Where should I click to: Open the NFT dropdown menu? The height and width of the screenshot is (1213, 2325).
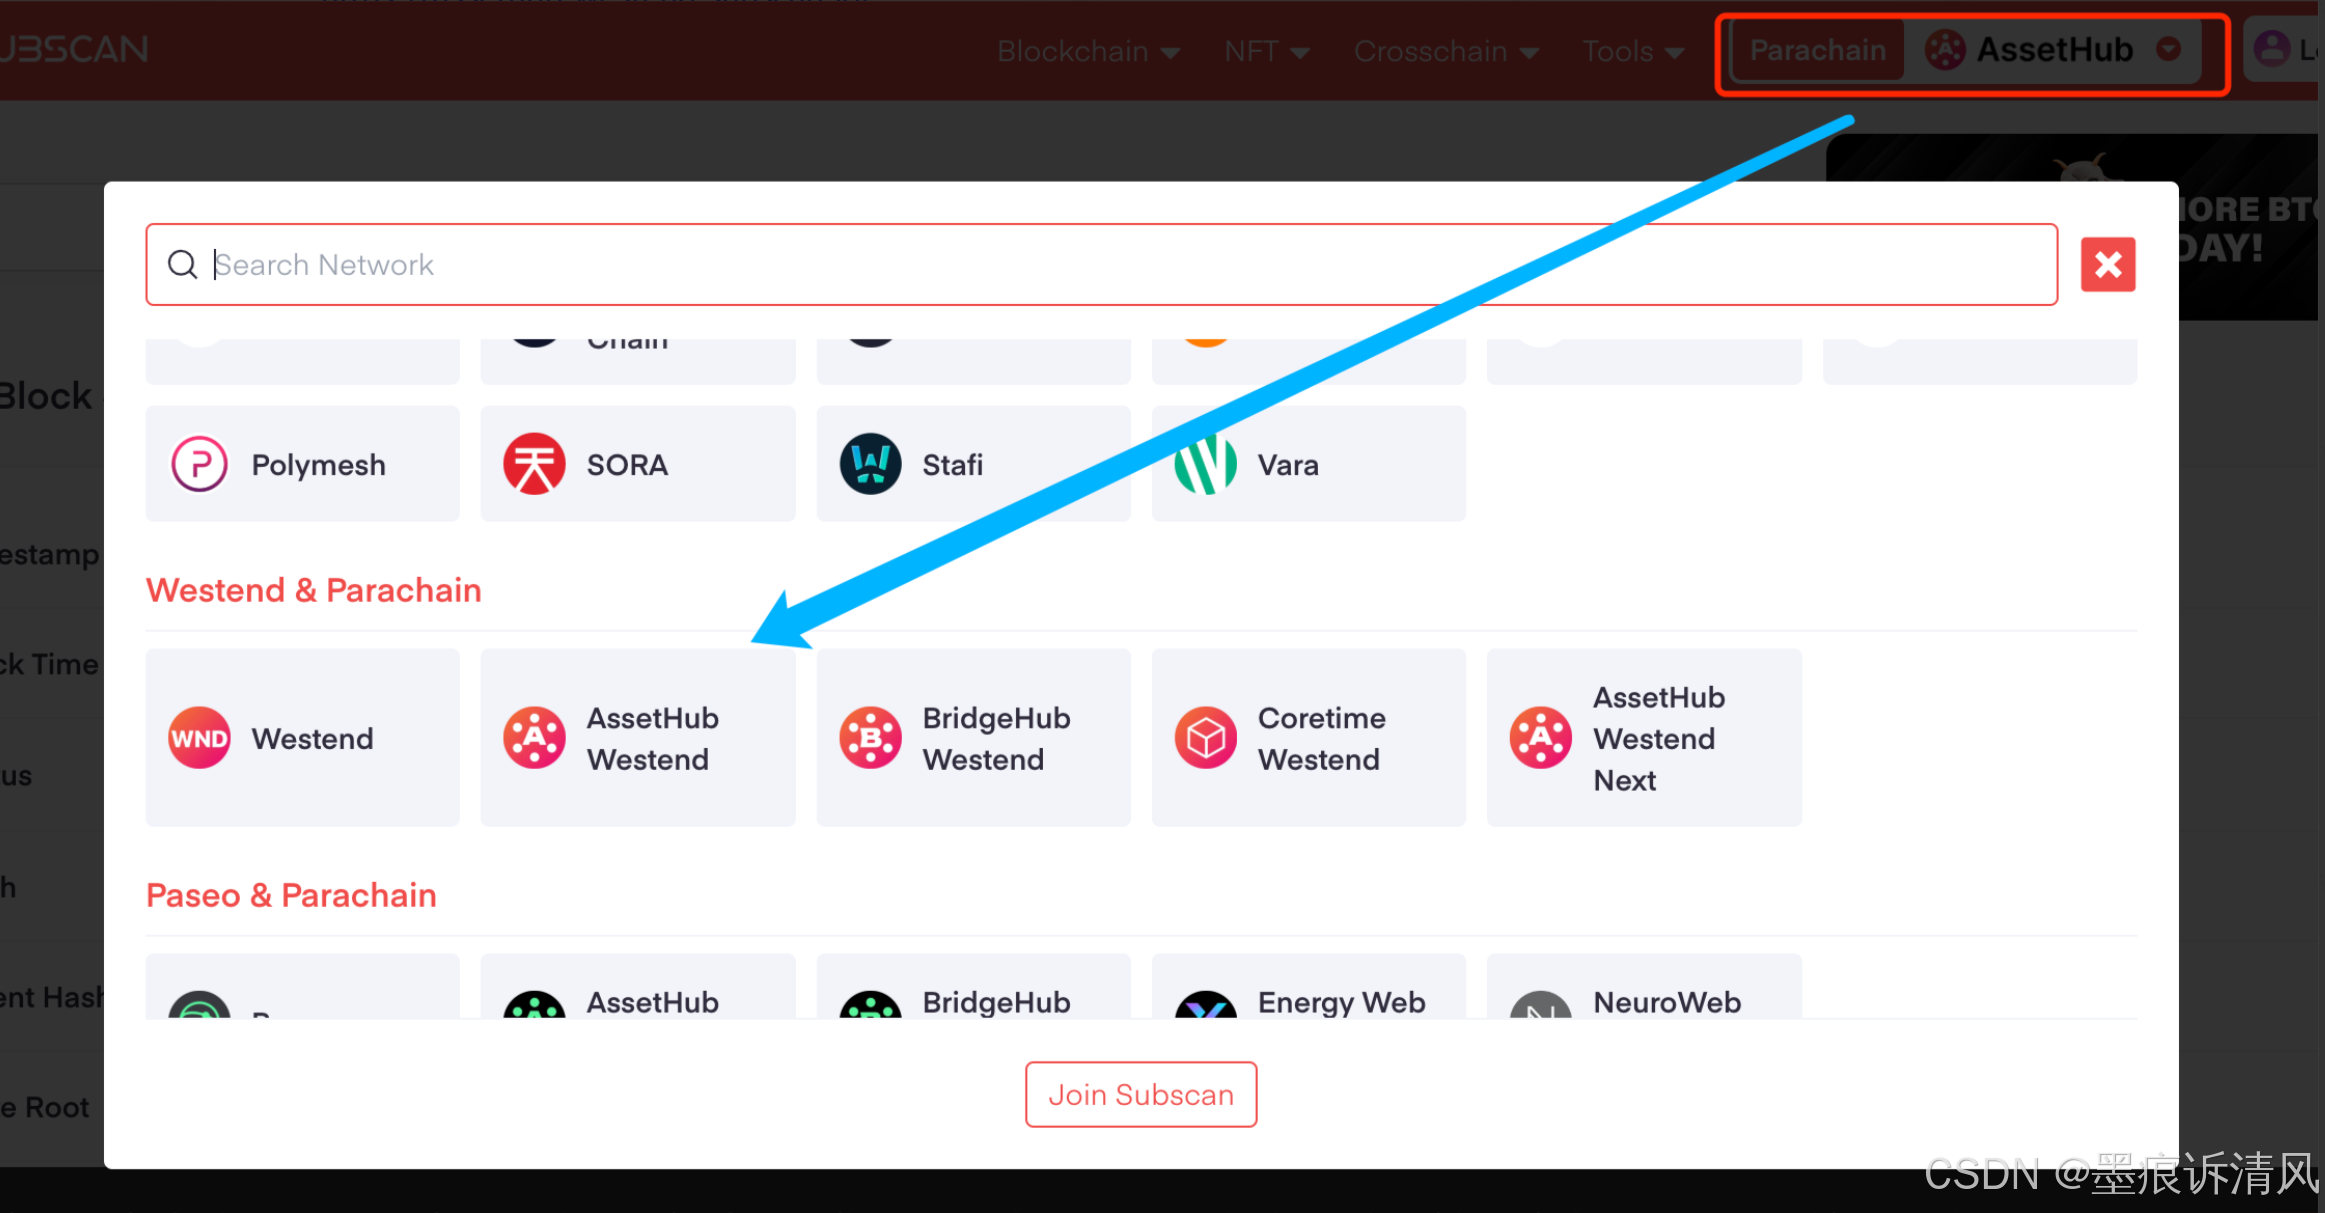coord(1266,51)
